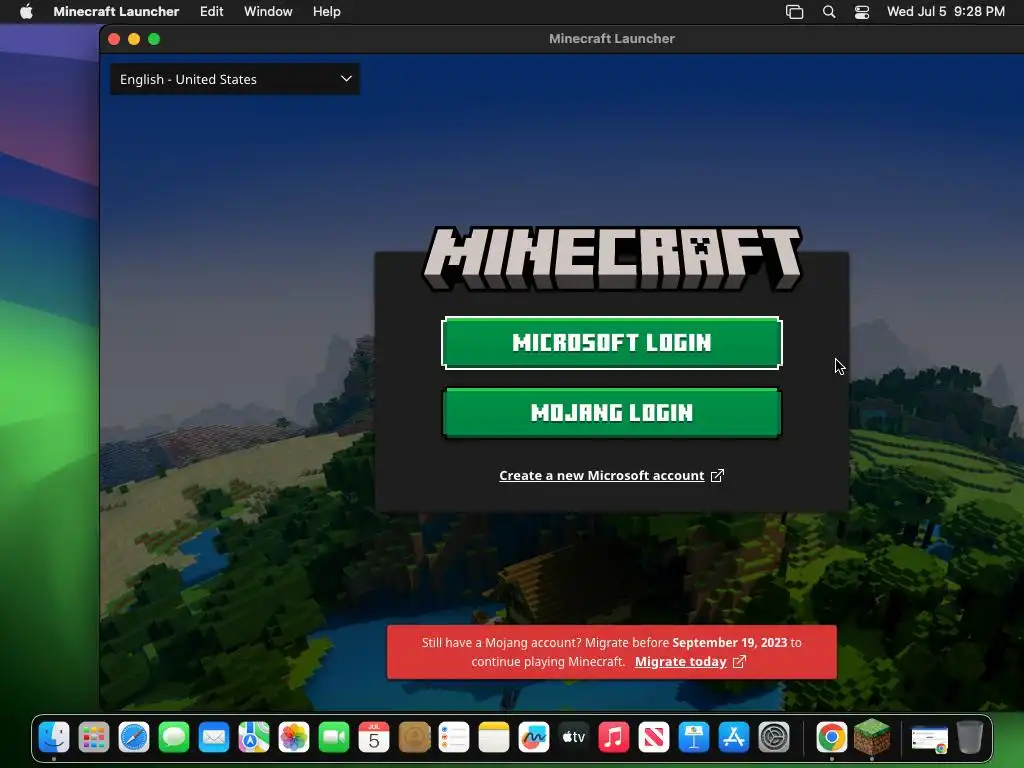1024x768 pixels.
Task: Open the Apple menu
Action: pos(26,11)
